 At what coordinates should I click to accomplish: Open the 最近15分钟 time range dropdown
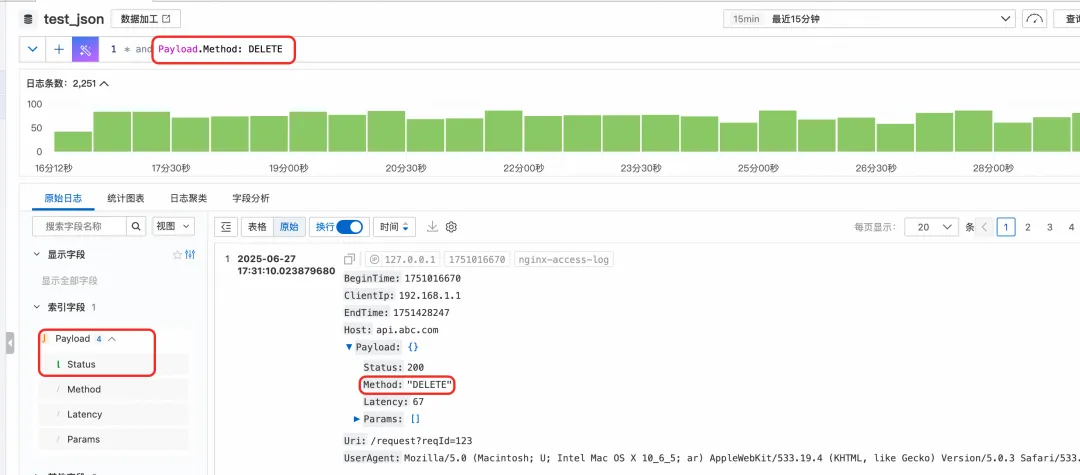[870, 19]
